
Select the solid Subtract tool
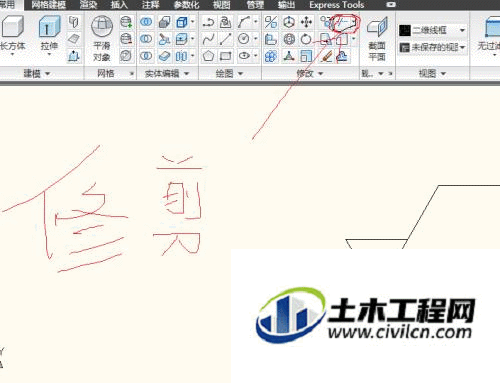pos(146,39)
